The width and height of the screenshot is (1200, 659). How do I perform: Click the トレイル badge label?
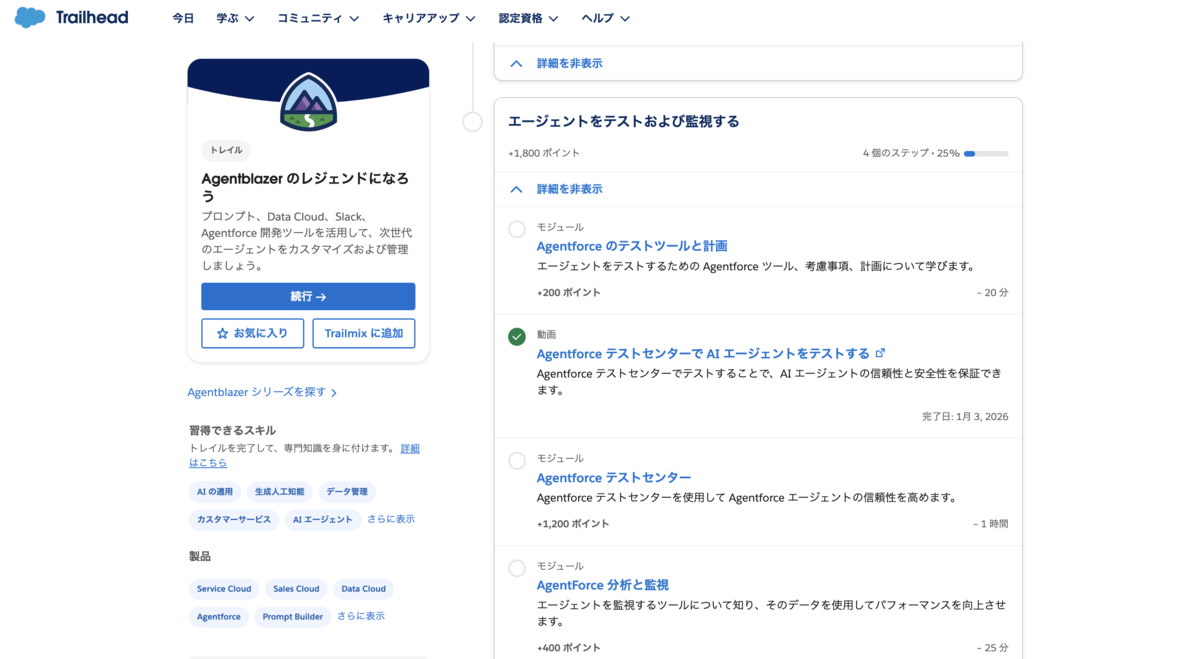[x=226, y=150]
